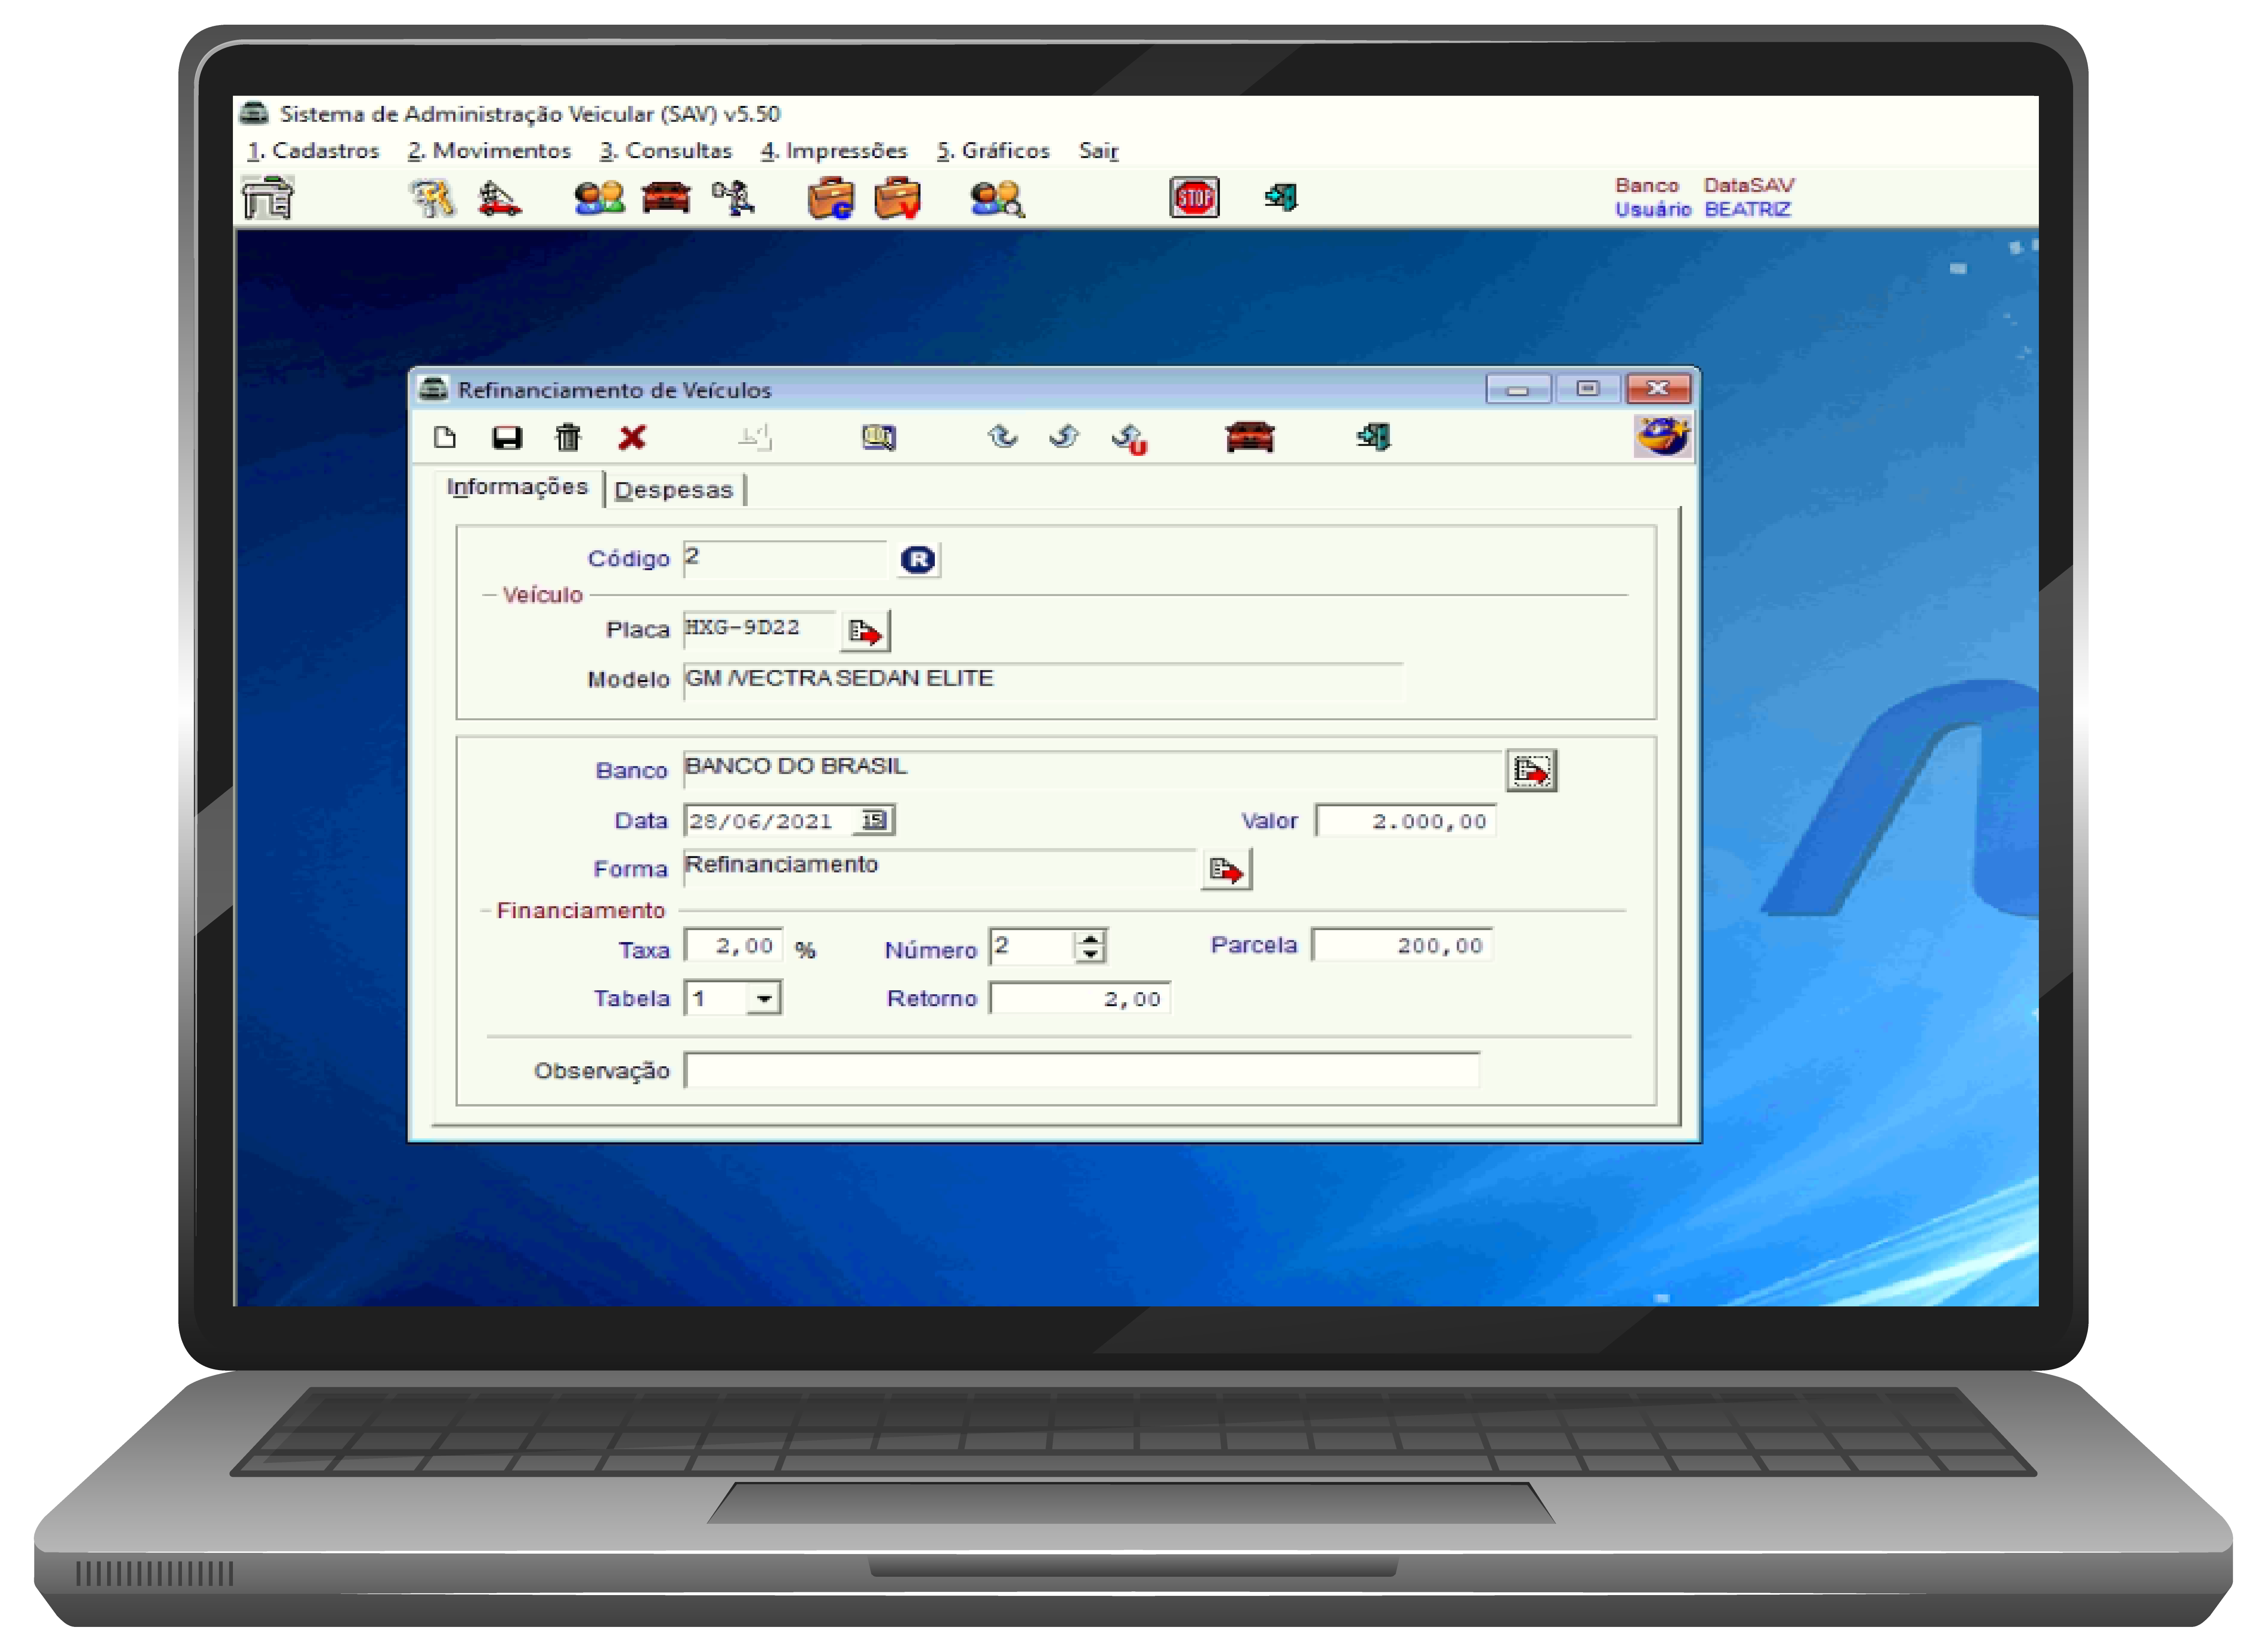Open vehicle lookup button next to Placa
The height and width of the screenshot is (1652, 2267).
(865, 631)
